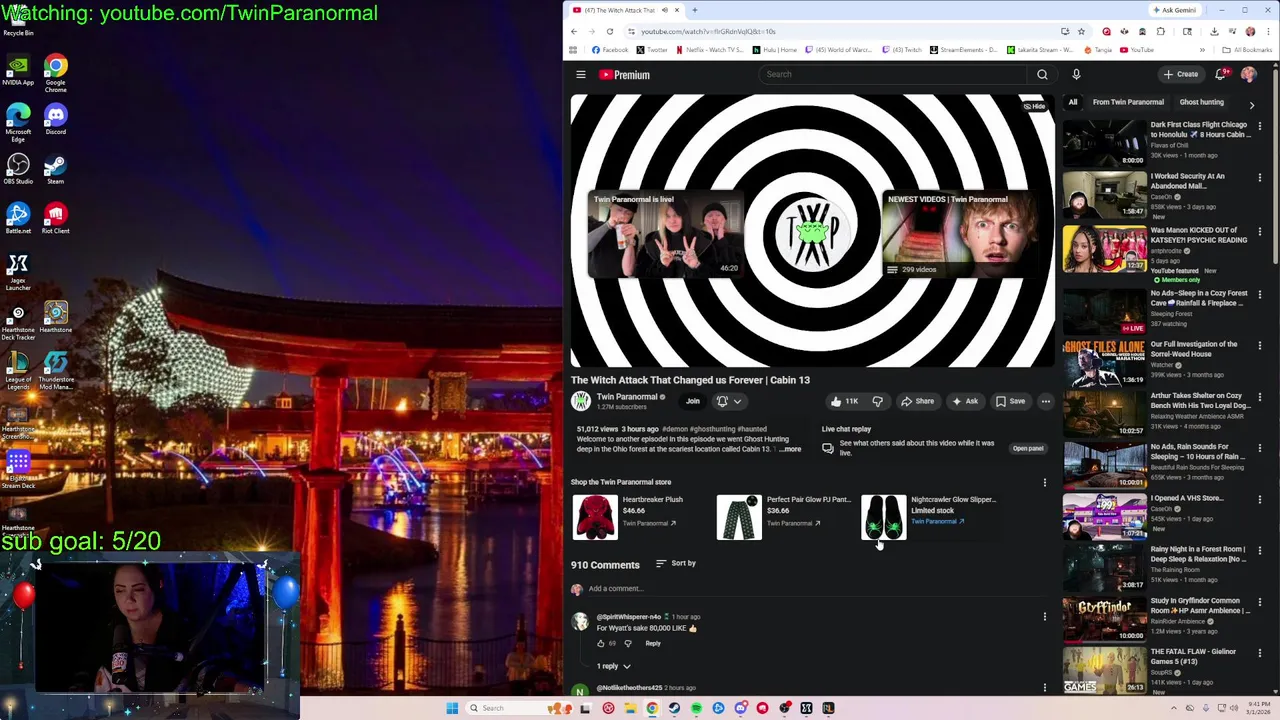Open menu for THE FATAL FLAW video
1280x720 pixels.
click(x=1259, y=653)
